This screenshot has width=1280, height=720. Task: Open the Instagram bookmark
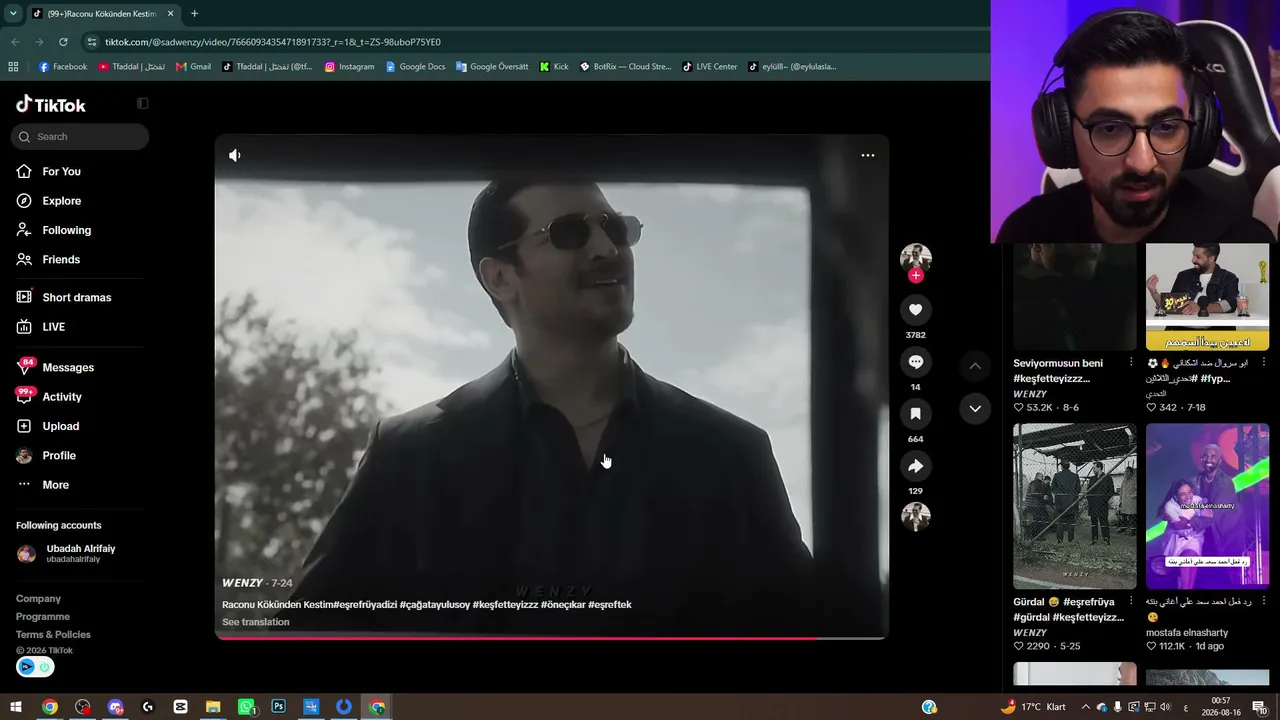coord(350,67)
